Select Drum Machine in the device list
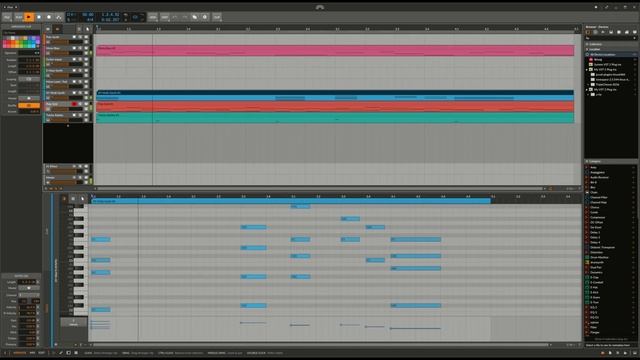This screenshot has height=360, width=640. pos(611,257)
